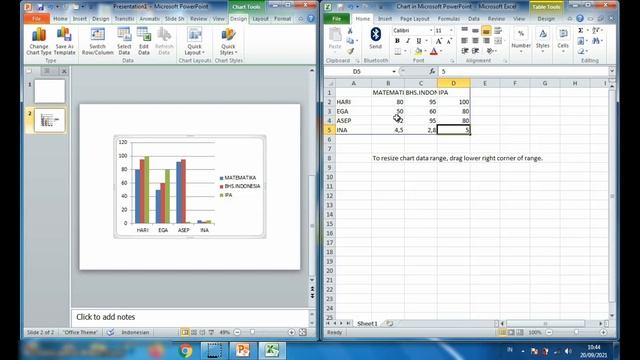The height and width of the screenshot is (360, 640).
Task: Click the Fill icon in Editing group
Action: tap(581, 41)
